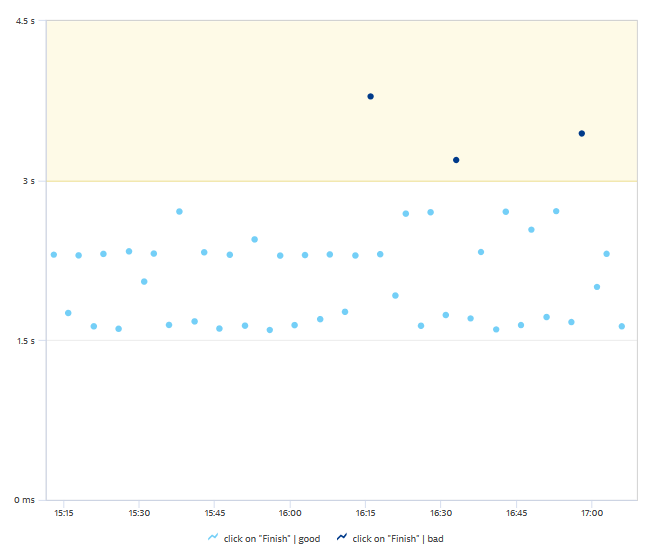
Task: Click the rightmost light blue data point
Action: (622, 326)
